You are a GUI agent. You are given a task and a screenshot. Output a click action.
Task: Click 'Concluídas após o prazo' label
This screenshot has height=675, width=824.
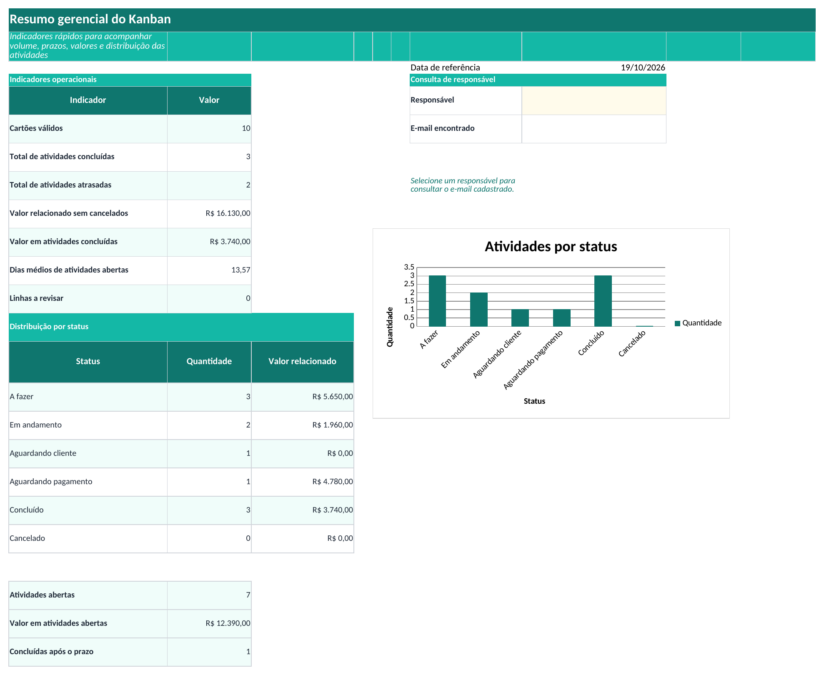pos(52,652)
